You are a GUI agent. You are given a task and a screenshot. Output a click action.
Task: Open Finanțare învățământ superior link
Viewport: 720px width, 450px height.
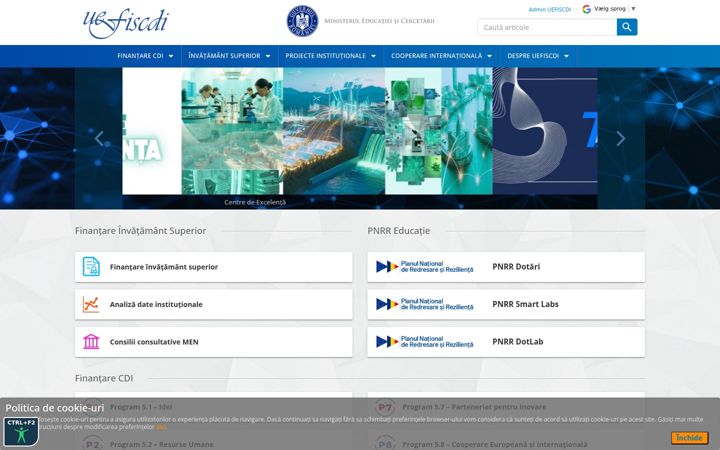pyautogui.click(x=164, y=267)
